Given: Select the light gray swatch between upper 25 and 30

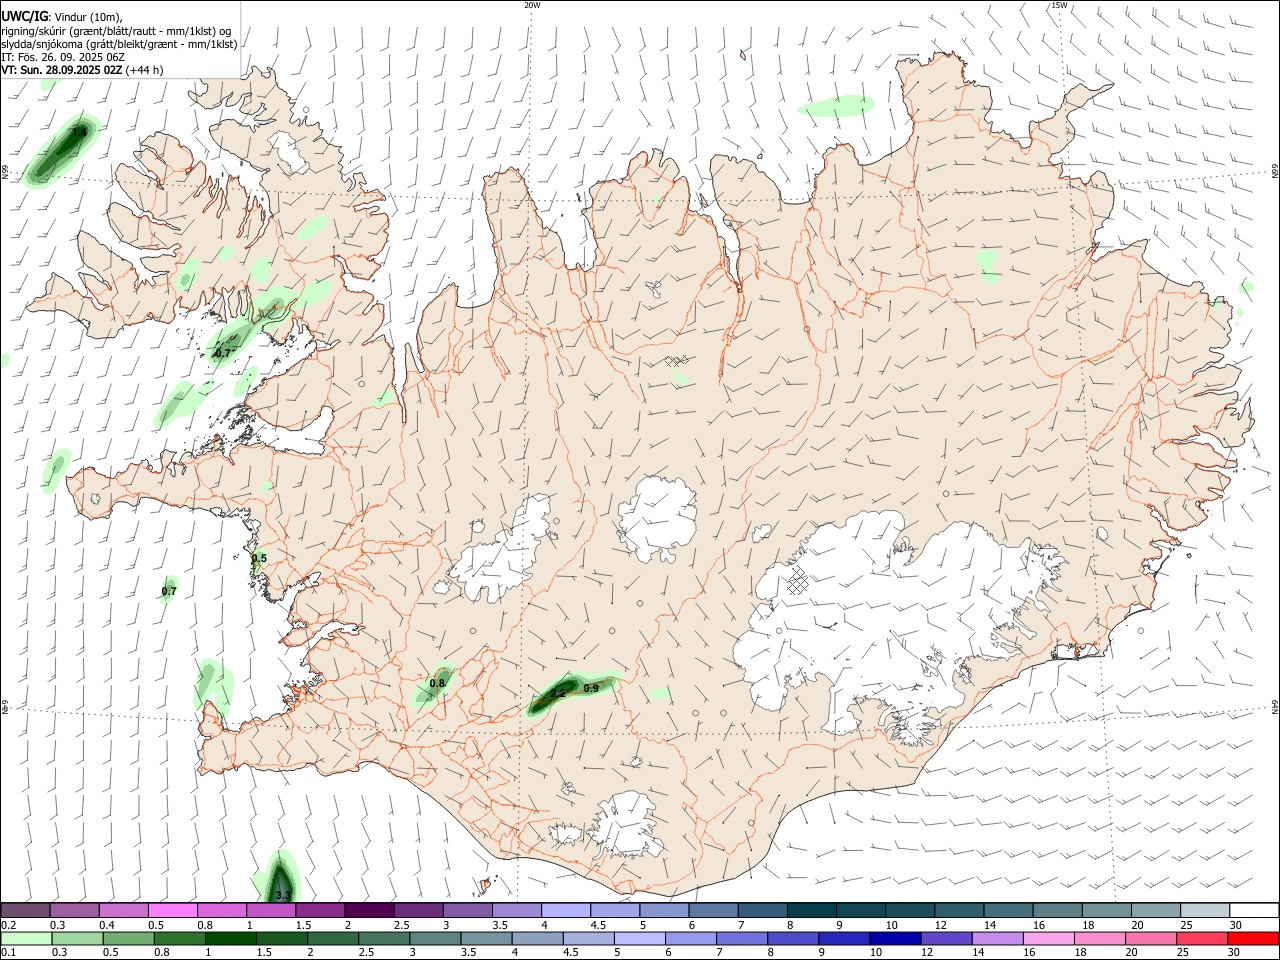Looking at the screenshot, I should pos(1204,910).
